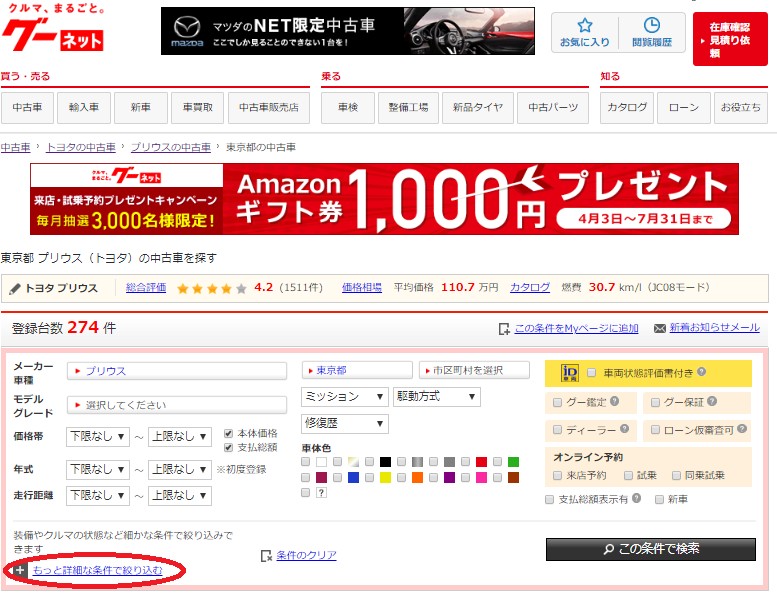Viewport: 777px width, 597px height.
Task: Open 価格帯 lower limit dropdown
Action: [98, 437]
